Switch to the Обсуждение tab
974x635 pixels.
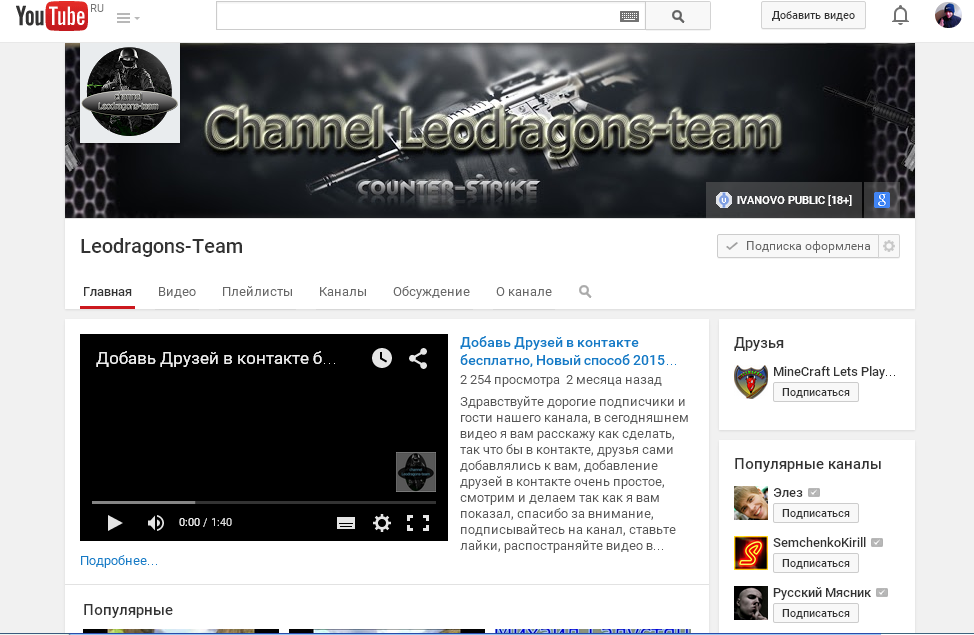click(431, 292)
